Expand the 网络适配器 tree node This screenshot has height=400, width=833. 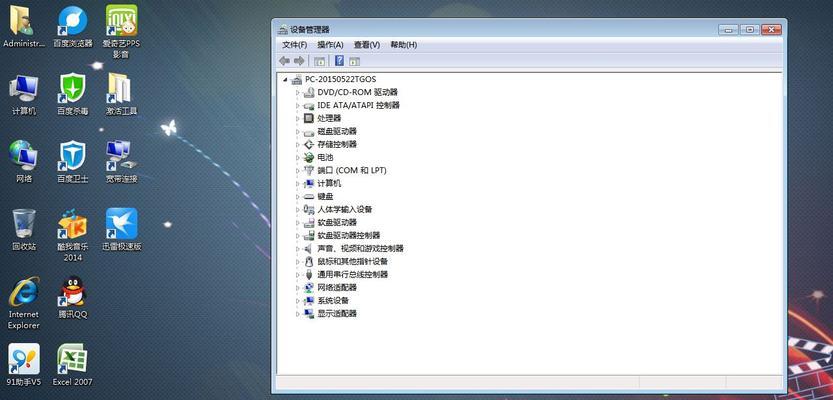pos(298,288)
